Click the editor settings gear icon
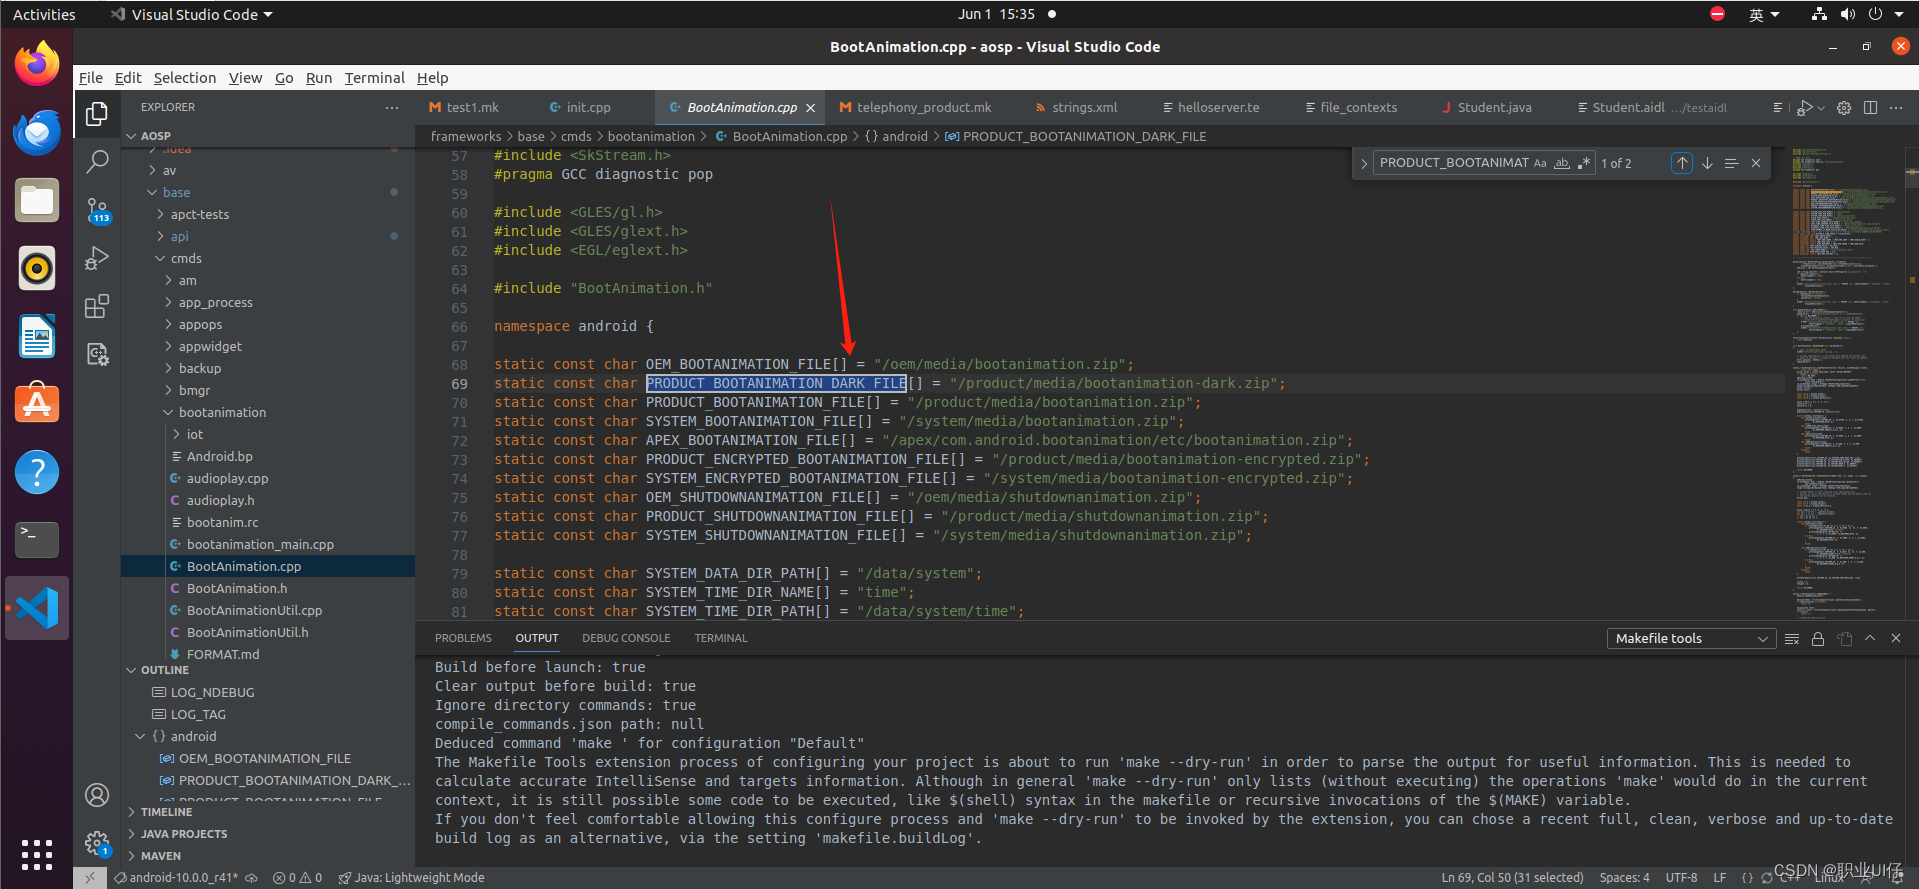The width and height of the screenshot is (1919, 889). (1844, 108)
